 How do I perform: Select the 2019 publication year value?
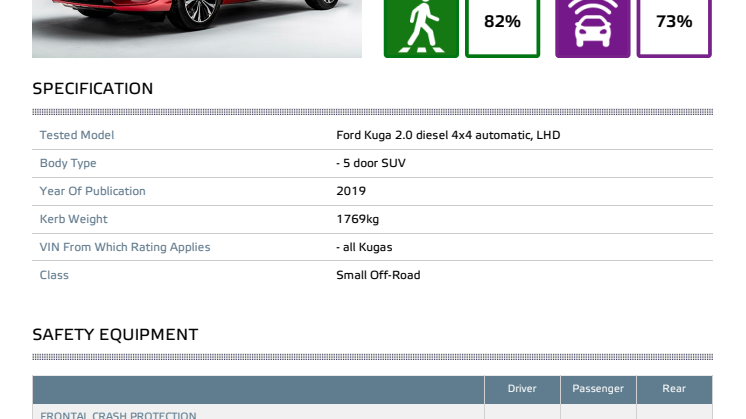point(351,191)
